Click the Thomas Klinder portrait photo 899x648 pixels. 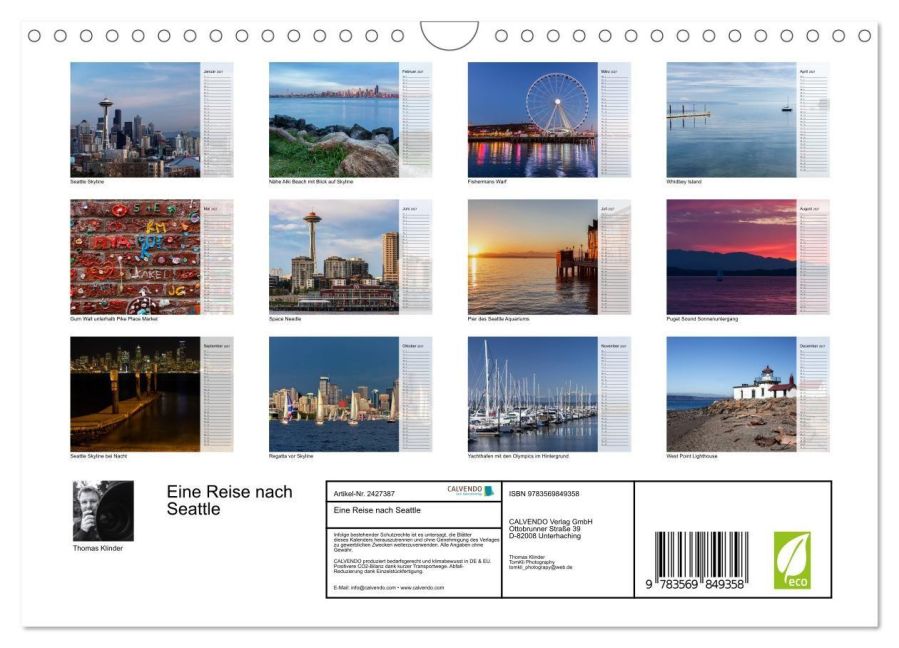pyautogui.click(x=103, y=510)
